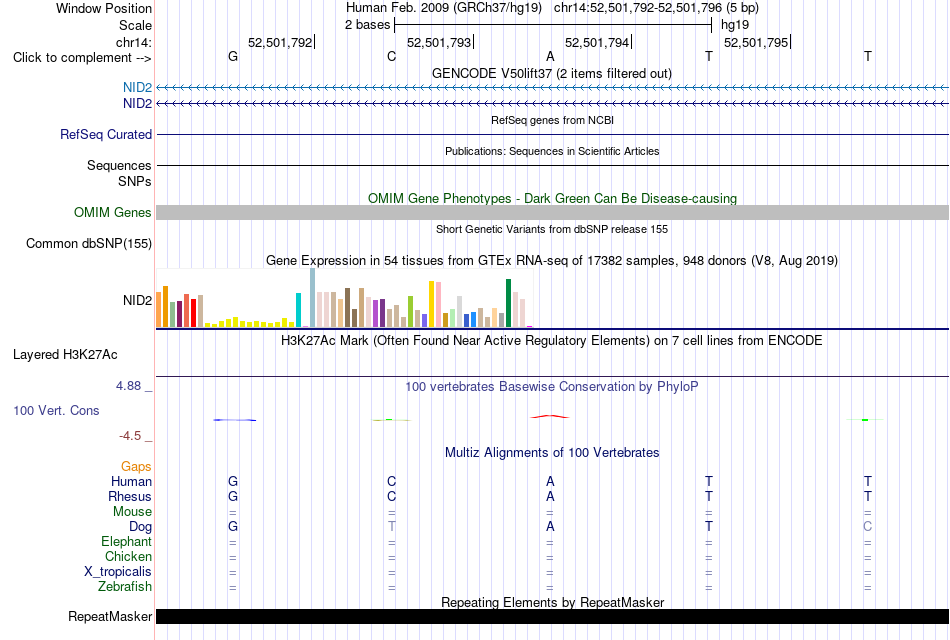Click base C in the Rhesus alignment row

[391, 497]
